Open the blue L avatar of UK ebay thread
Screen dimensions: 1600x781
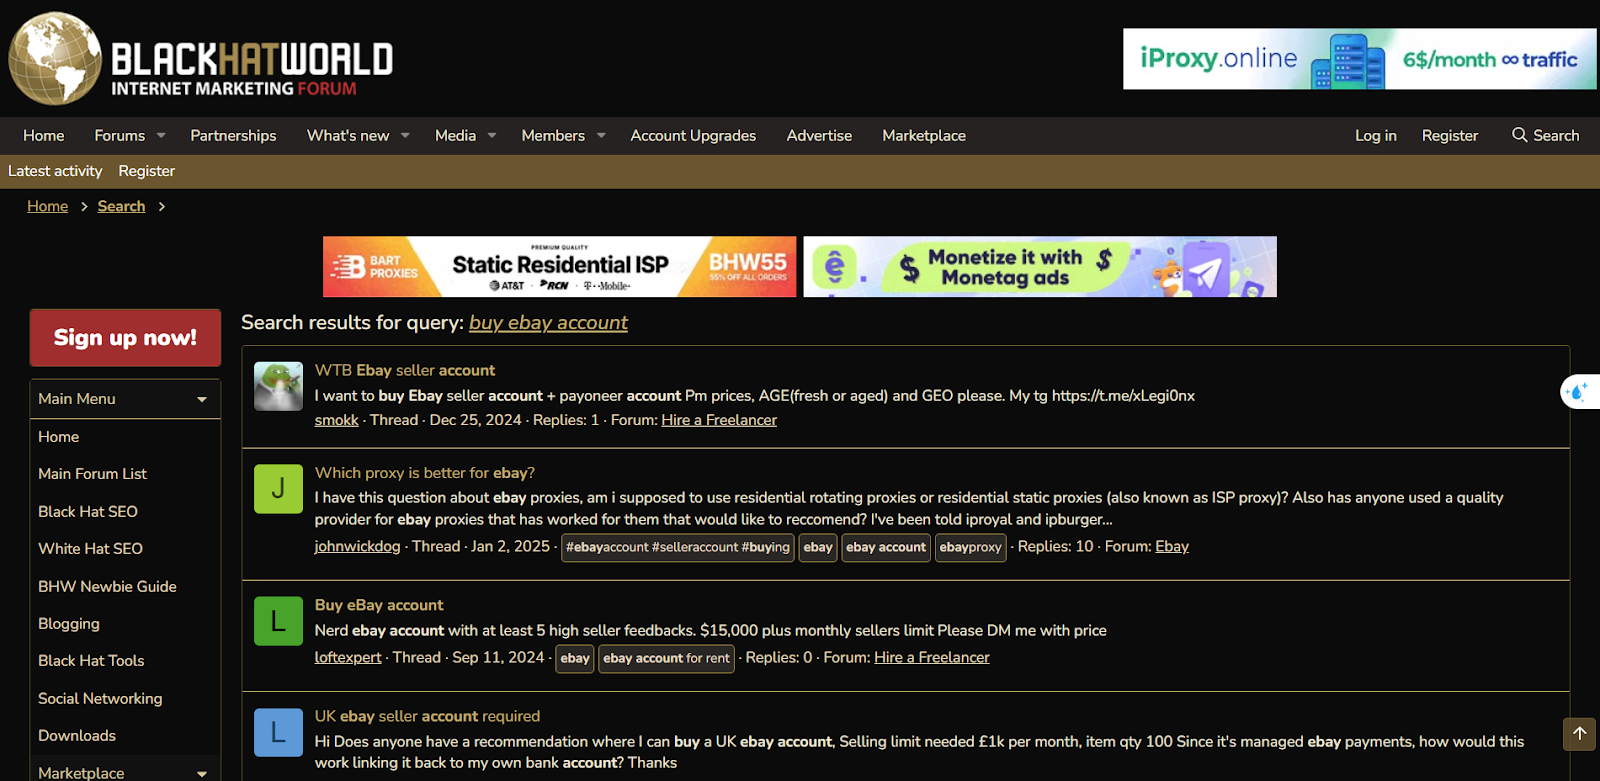click(x=278, y=732)
